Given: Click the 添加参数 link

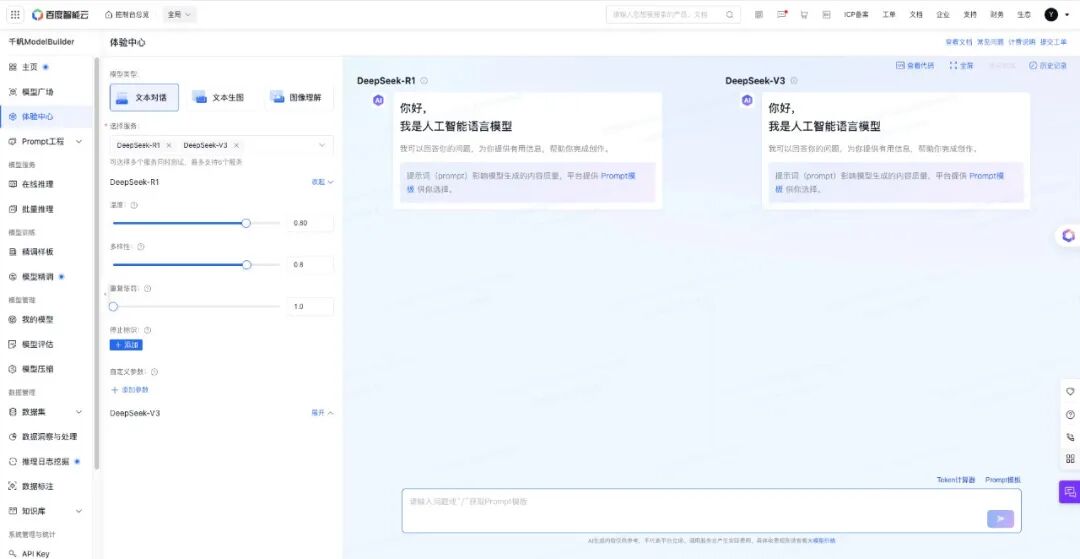Looking at the screenshot, I should 129,390.
